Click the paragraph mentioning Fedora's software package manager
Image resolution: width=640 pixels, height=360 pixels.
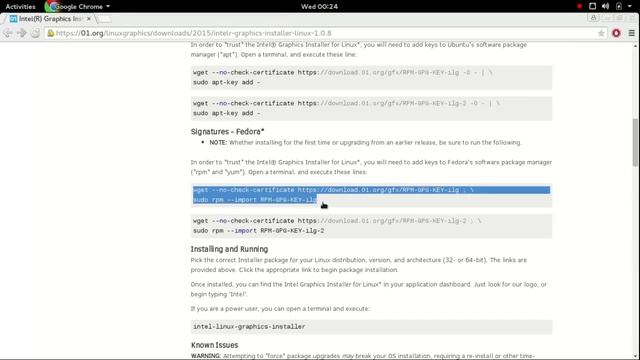coord(371,167)
